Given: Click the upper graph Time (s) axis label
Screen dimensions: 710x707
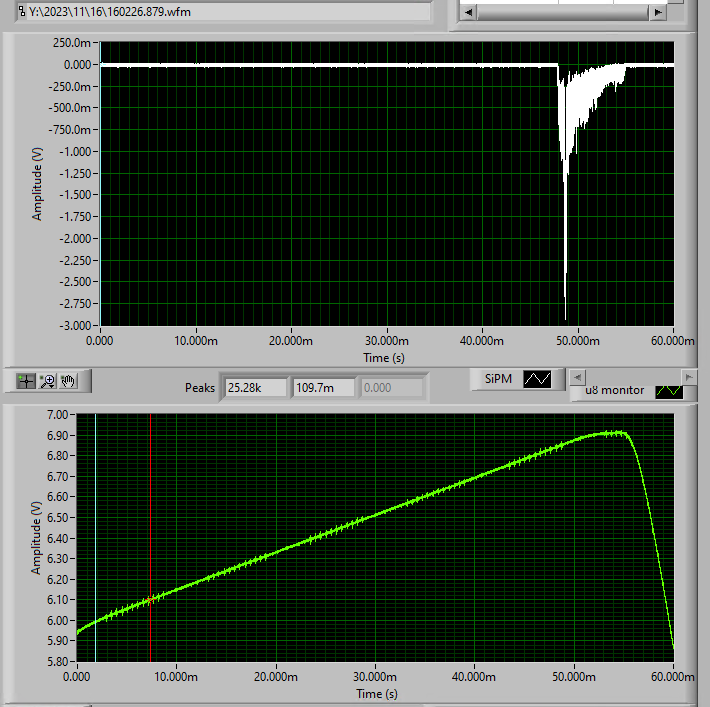Looking at the screenshot, I should [384, 358].
